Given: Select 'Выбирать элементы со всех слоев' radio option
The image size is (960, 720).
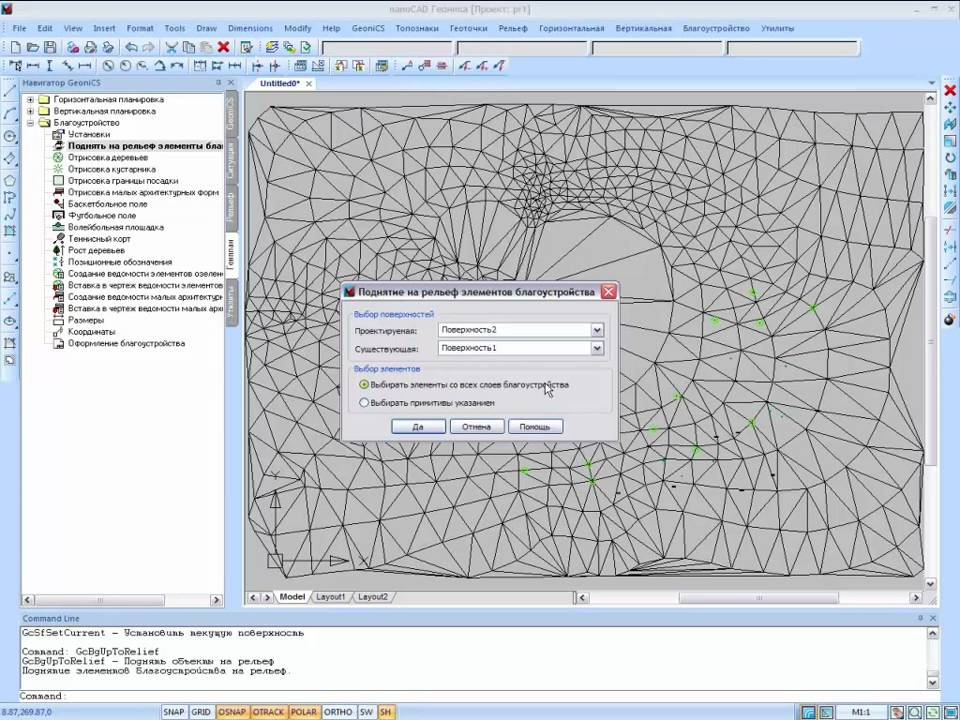Looking at the screenshot, I should point(364,385).
